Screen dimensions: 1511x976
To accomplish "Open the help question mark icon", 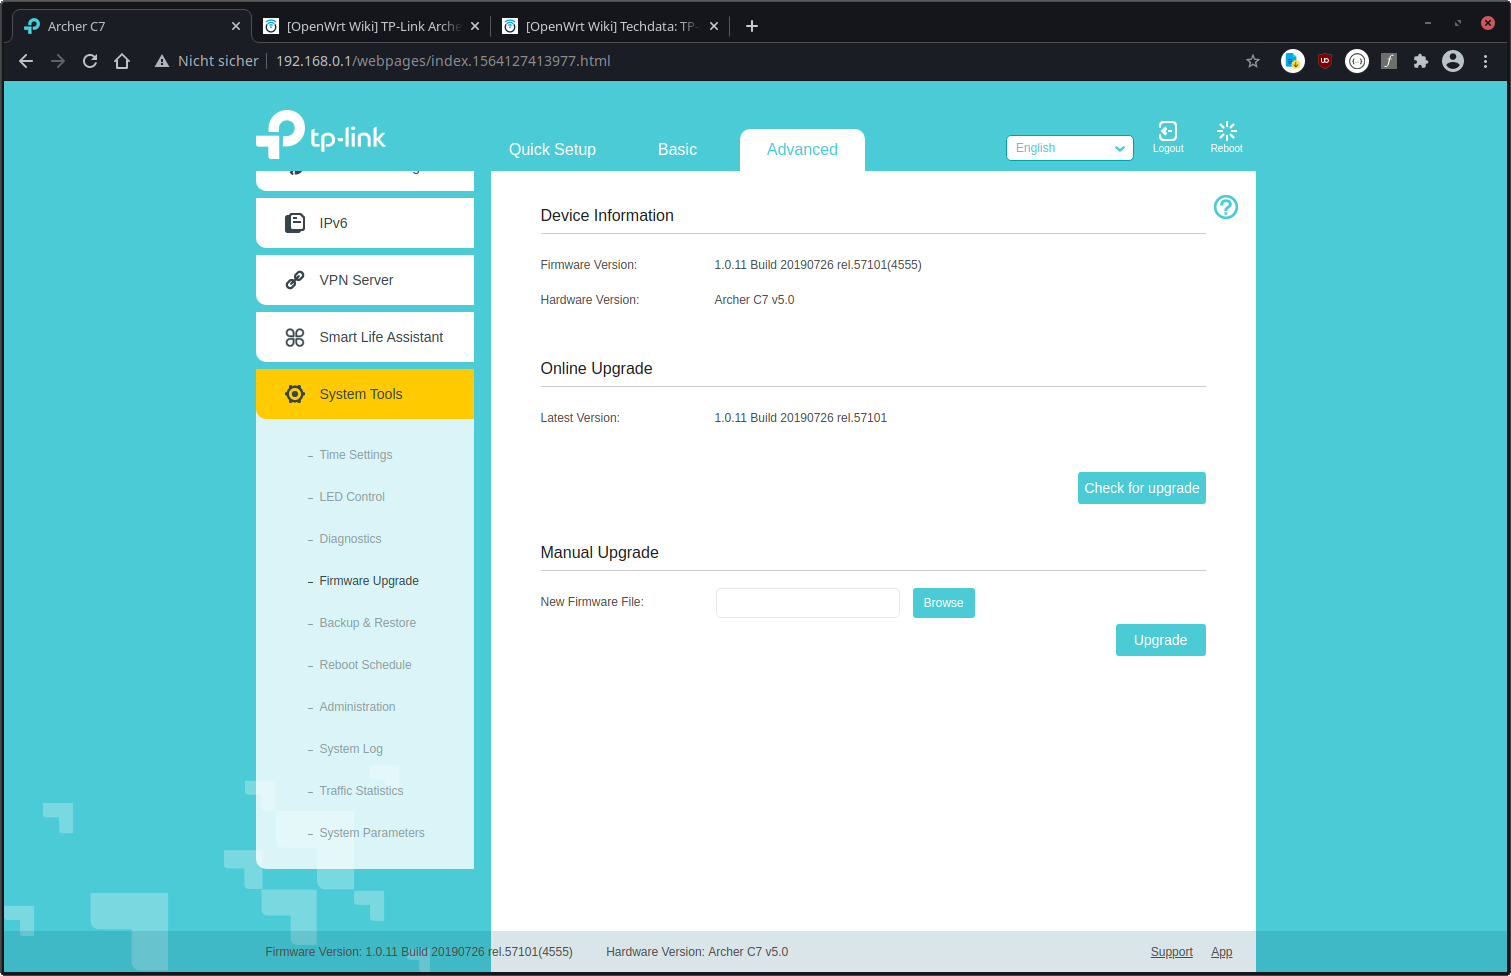I will coord(1225,207).
